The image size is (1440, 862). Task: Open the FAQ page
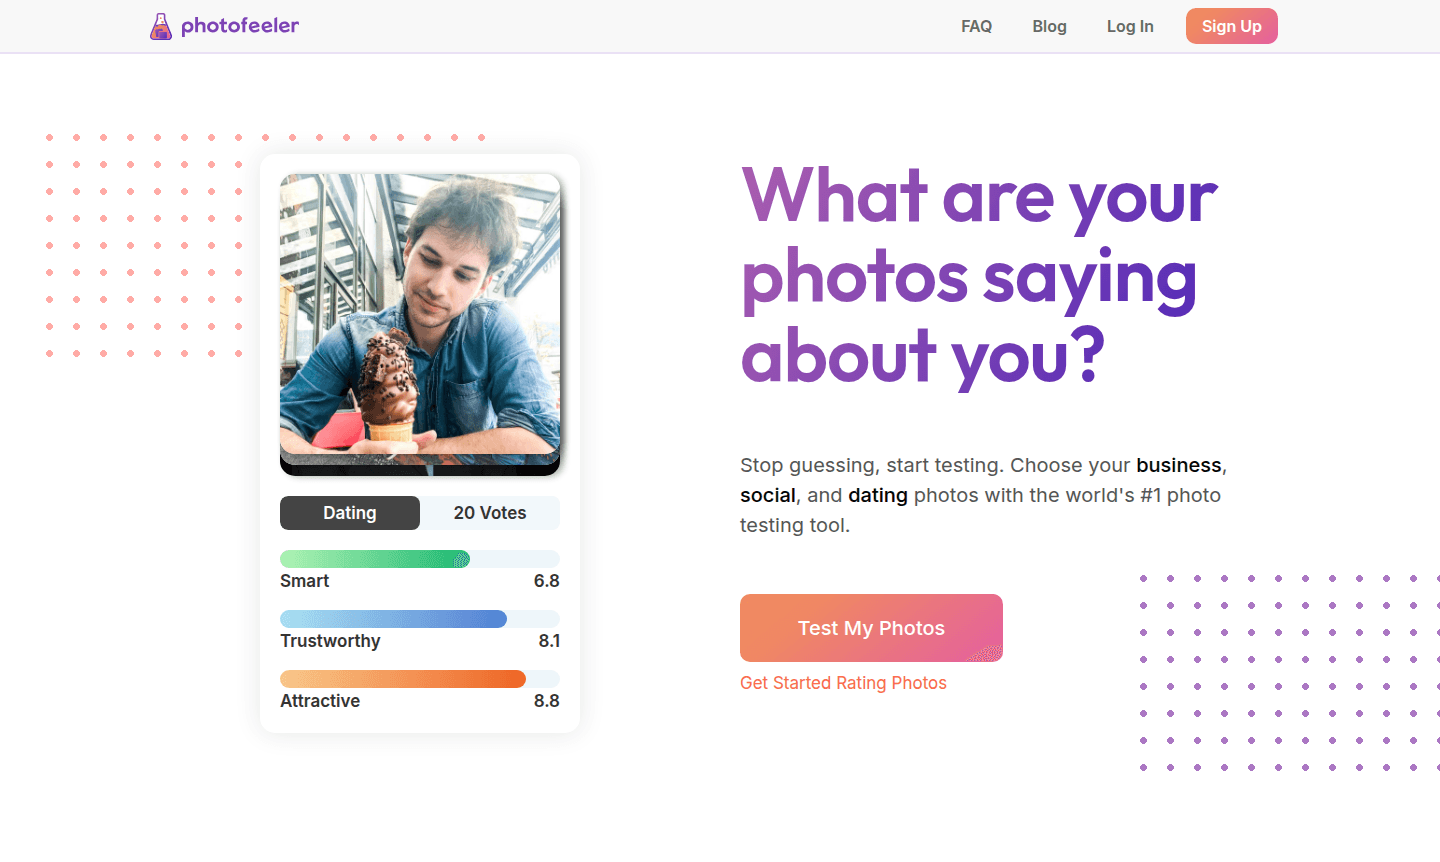976,26
